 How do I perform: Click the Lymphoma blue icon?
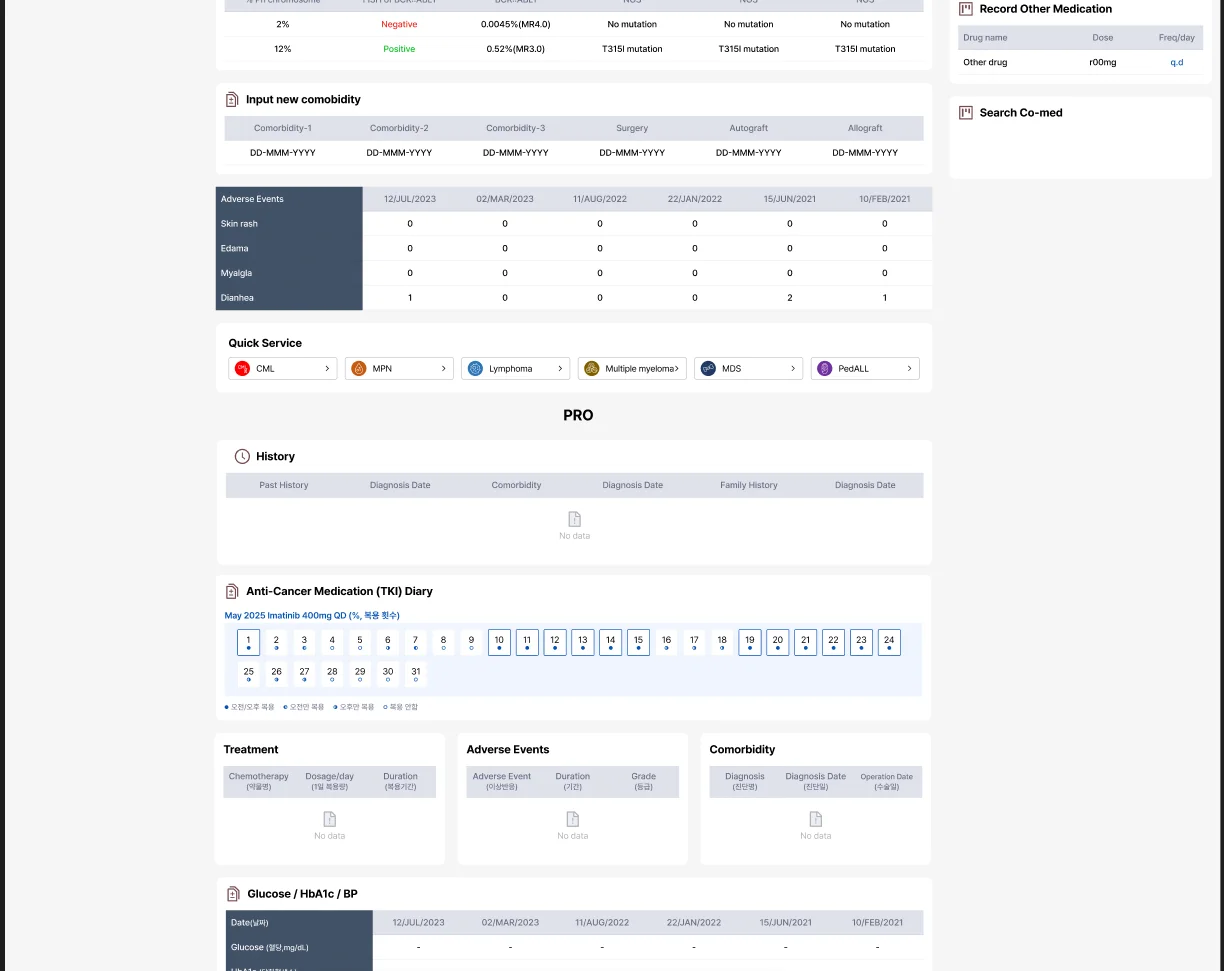(x=475, y=369)
